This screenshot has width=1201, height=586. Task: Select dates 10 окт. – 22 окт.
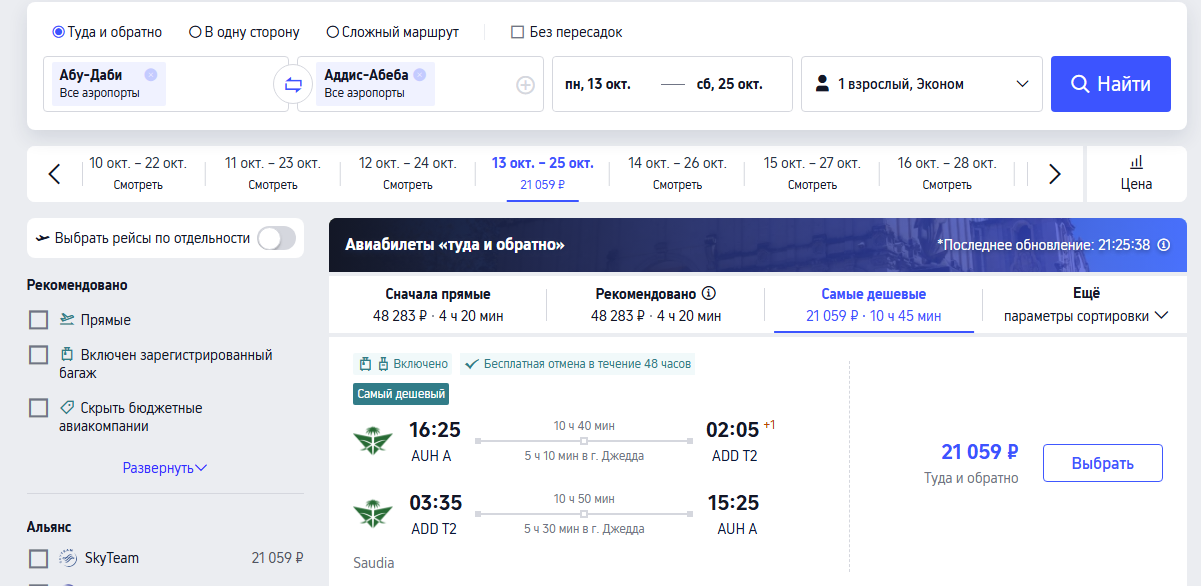(138, 173)
